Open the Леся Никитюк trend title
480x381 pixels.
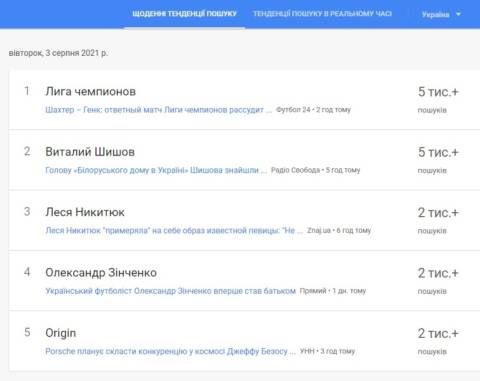[85, 212]
